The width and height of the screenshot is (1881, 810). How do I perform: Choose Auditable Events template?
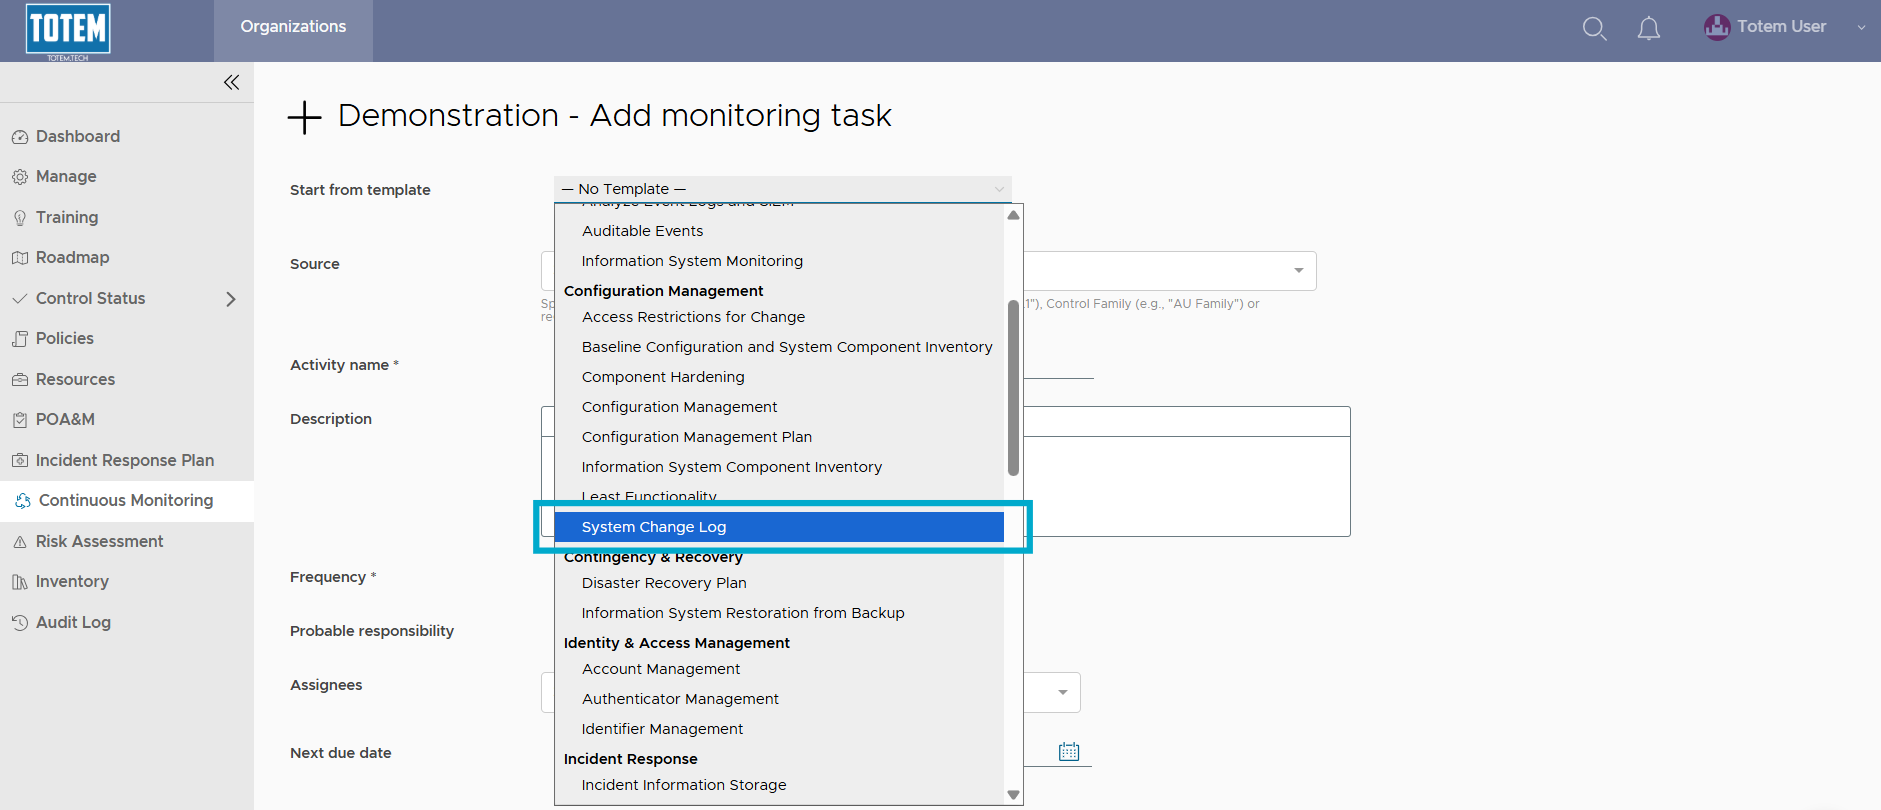tap(779, 231)
